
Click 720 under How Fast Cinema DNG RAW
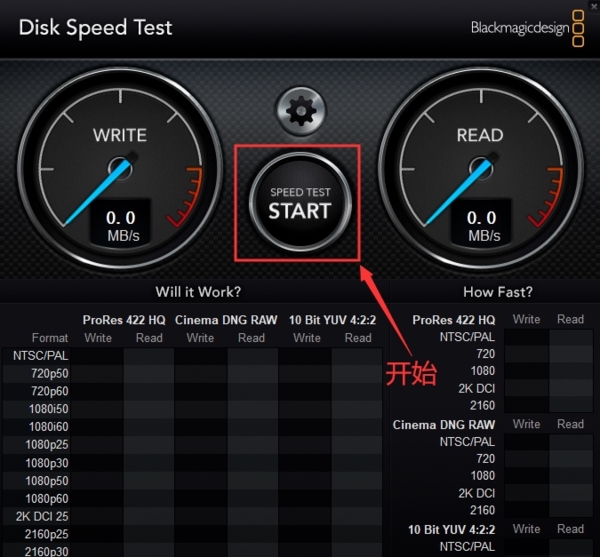[x=486, y=459]
